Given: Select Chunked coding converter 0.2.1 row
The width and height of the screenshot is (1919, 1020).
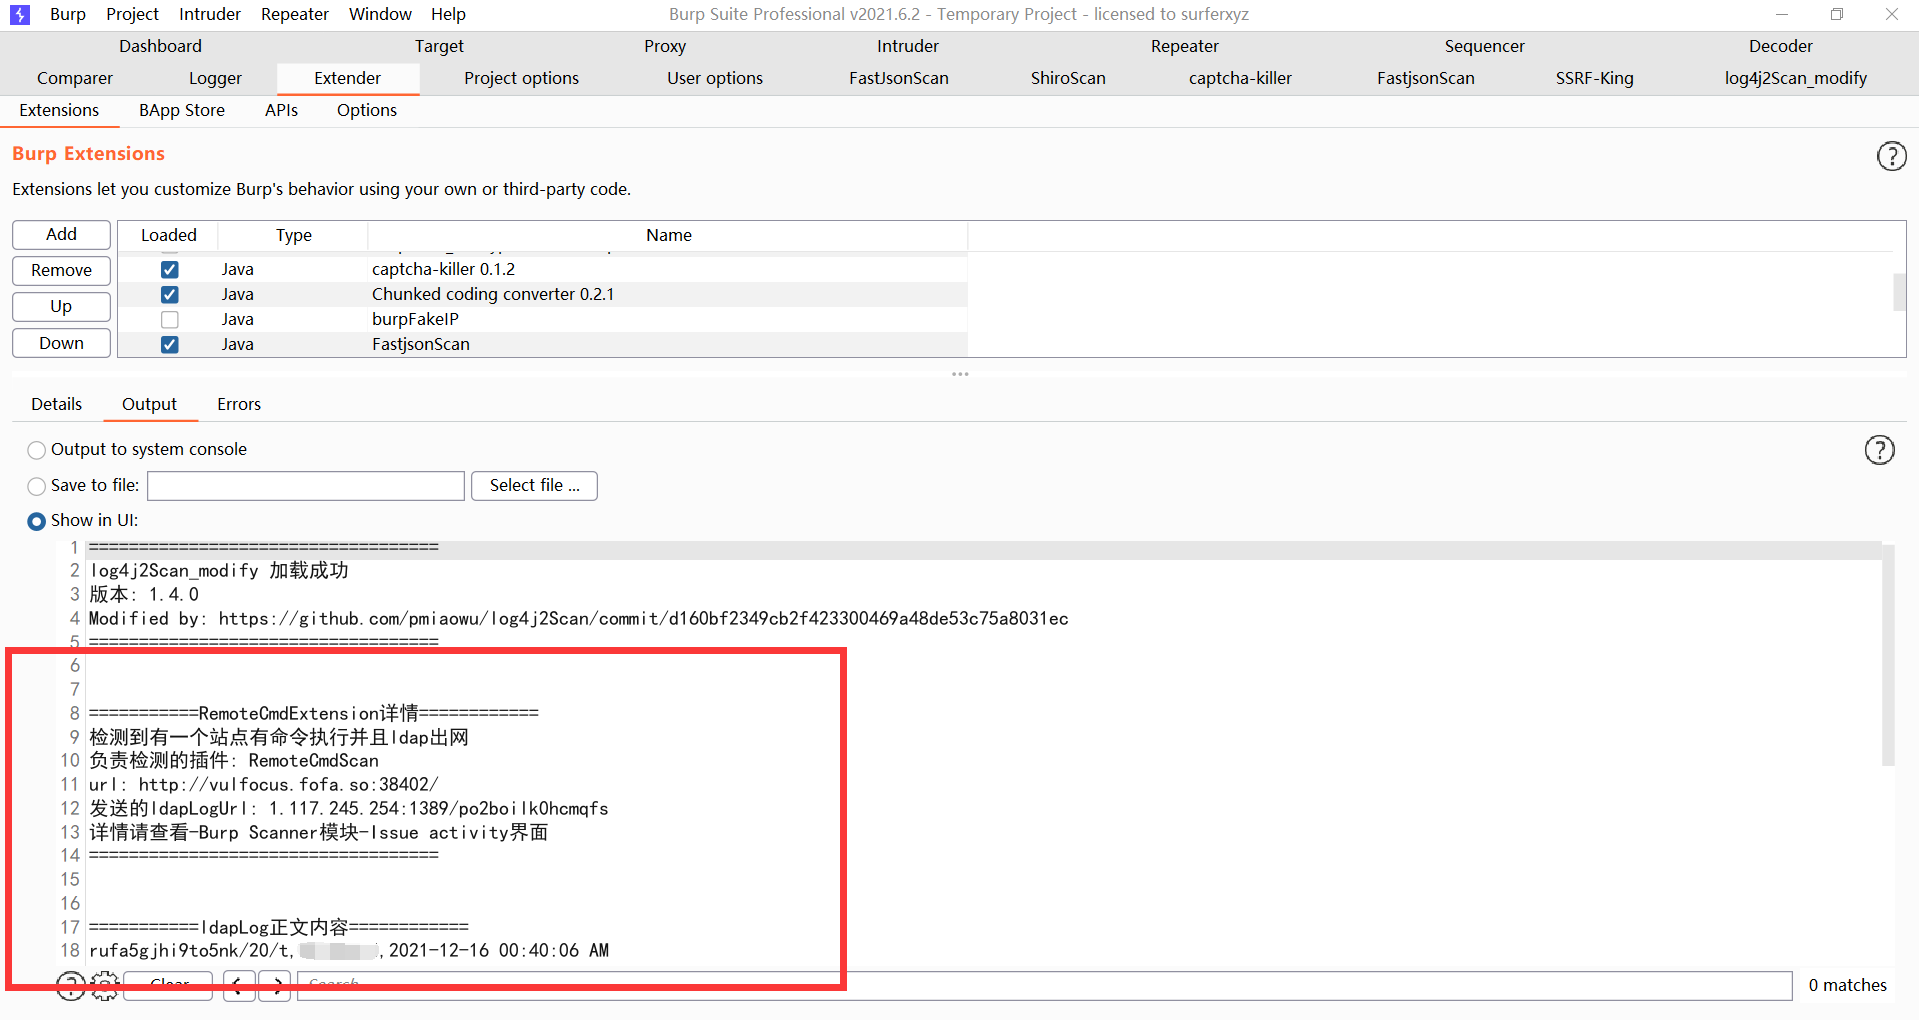Looking at the screenshot, I should point(543,294).
